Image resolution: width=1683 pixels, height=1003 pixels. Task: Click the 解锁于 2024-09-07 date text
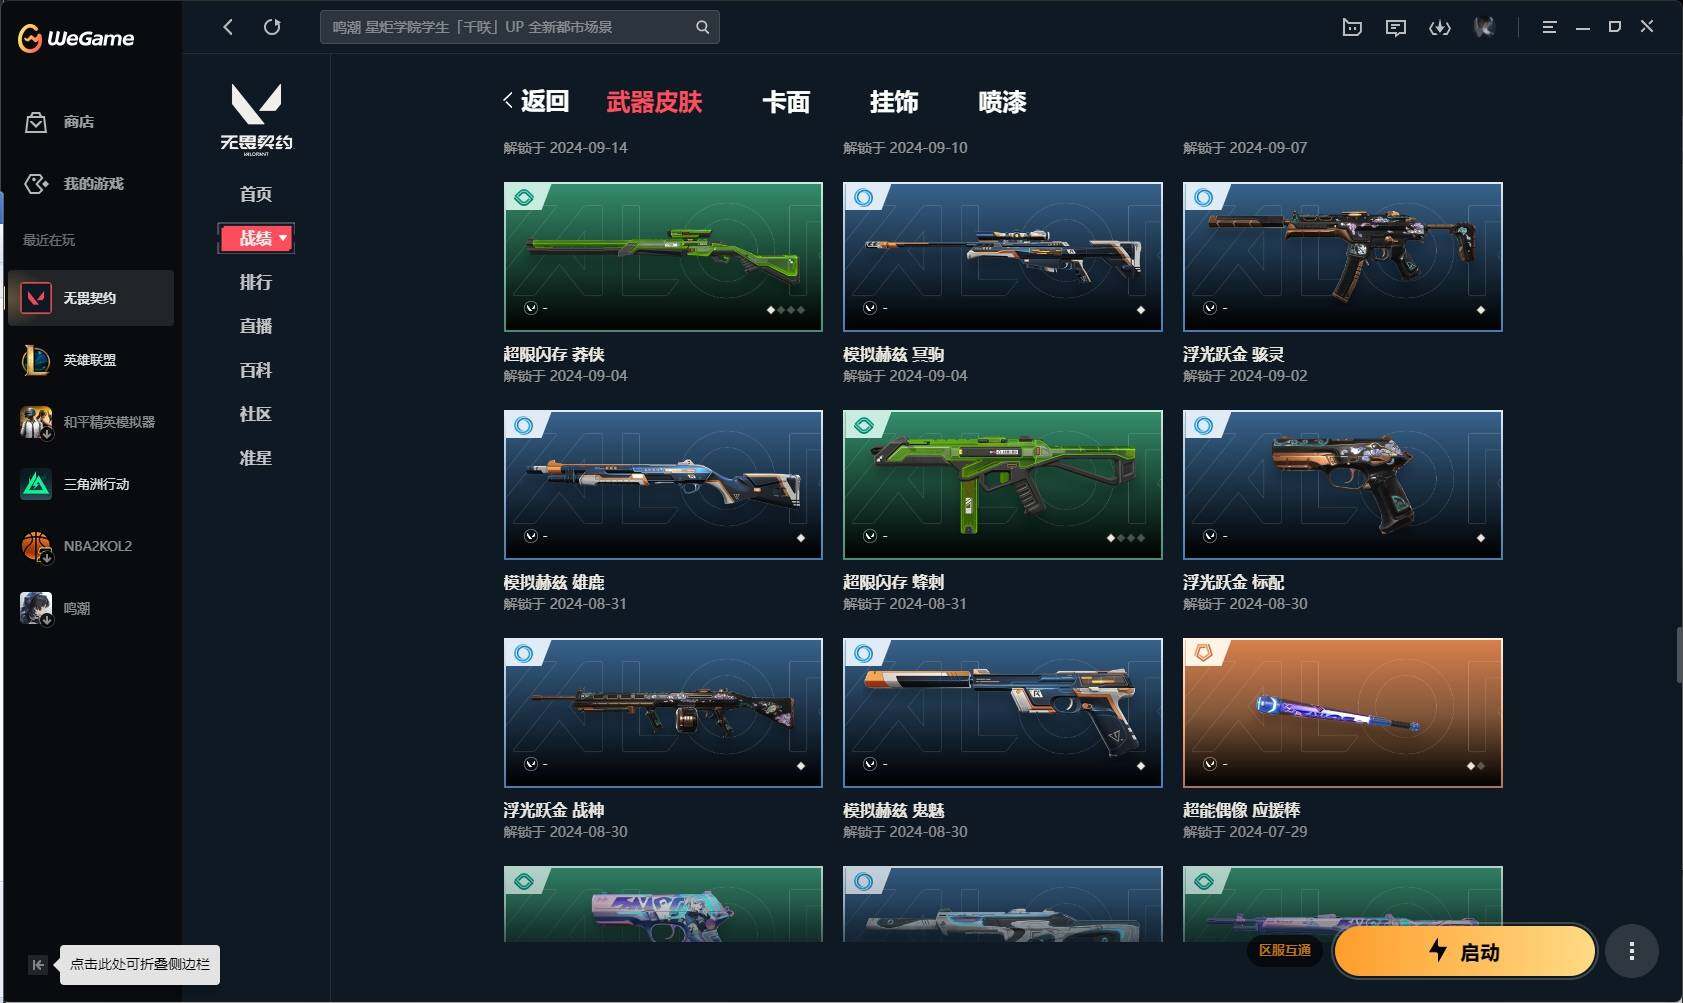(1246, 148)
